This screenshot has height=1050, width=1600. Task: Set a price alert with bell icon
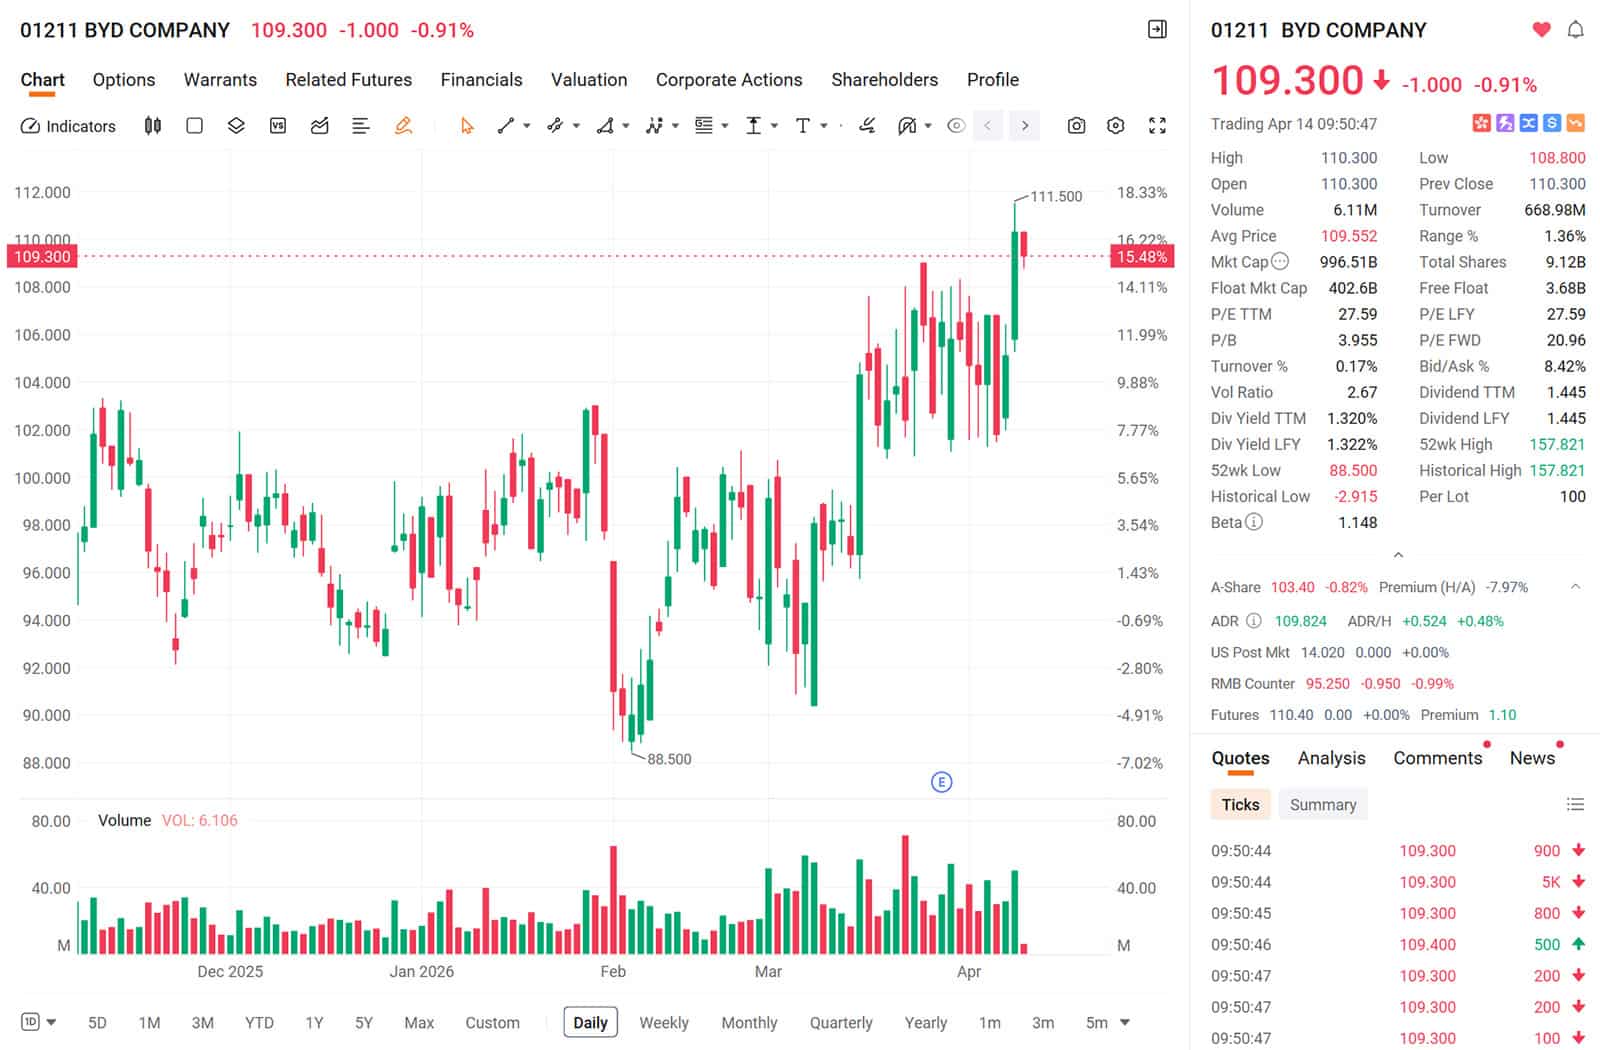click(x=1575, y=30)
